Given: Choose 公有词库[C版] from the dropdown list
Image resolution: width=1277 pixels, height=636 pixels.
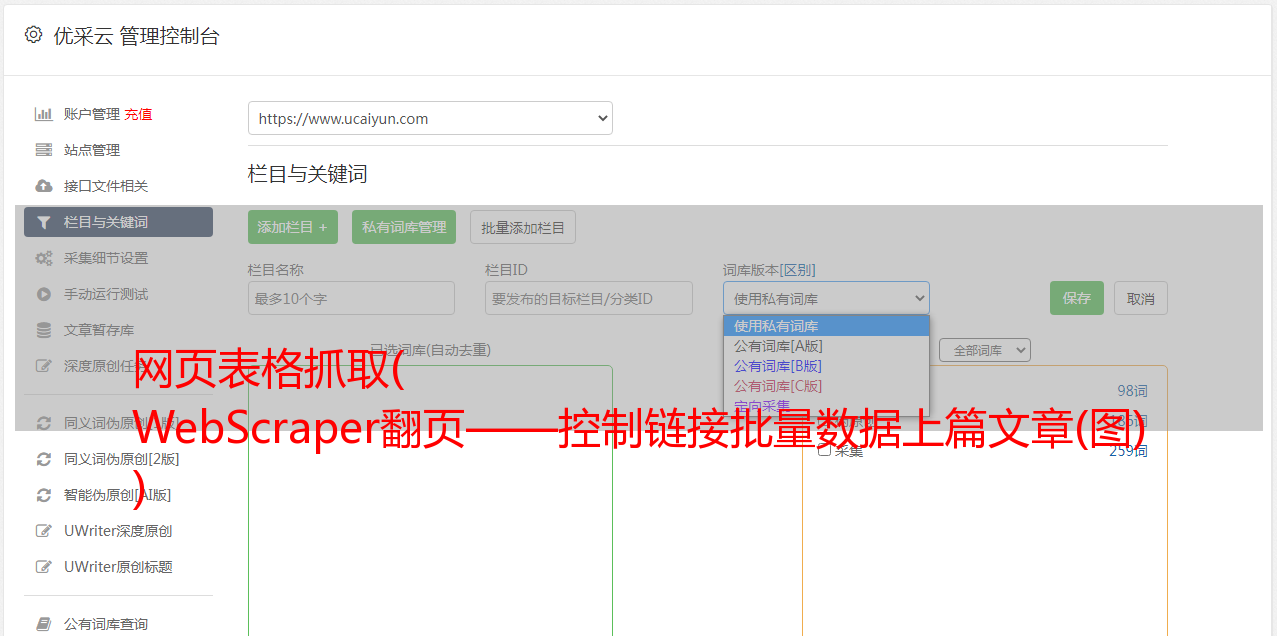Looking at the screenshot, I should coord(826,386).
